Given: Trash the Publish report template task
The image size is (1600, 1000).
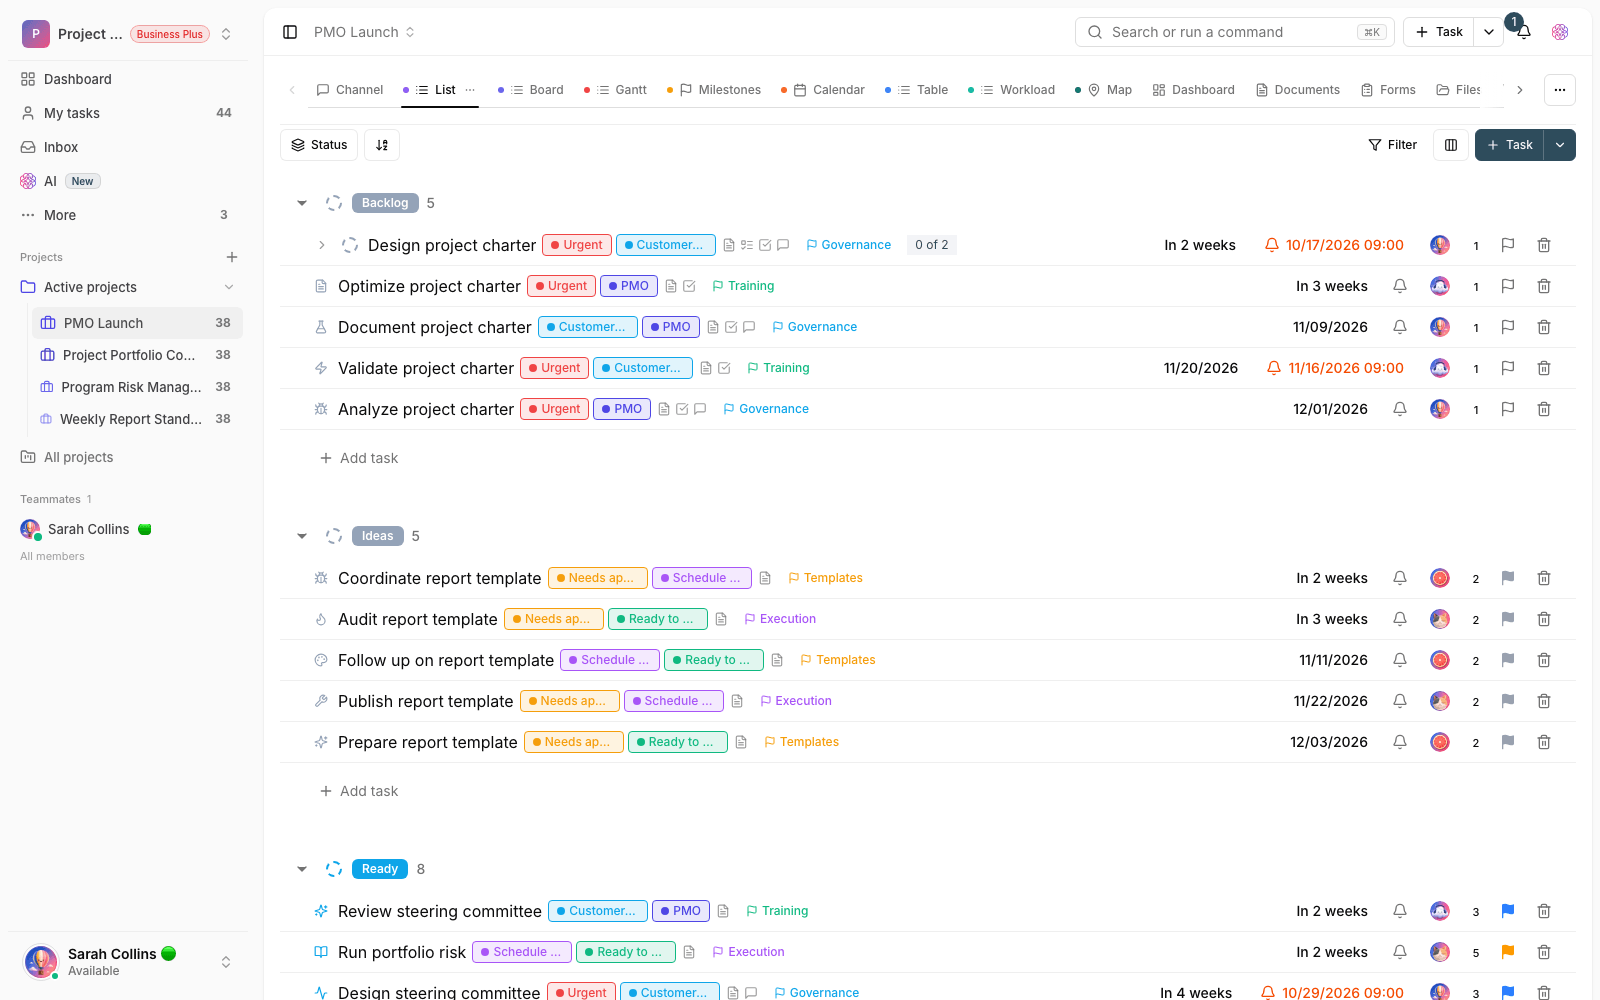Looking at the screenshot, I should pyautogui.click(x=1544, y=701).
